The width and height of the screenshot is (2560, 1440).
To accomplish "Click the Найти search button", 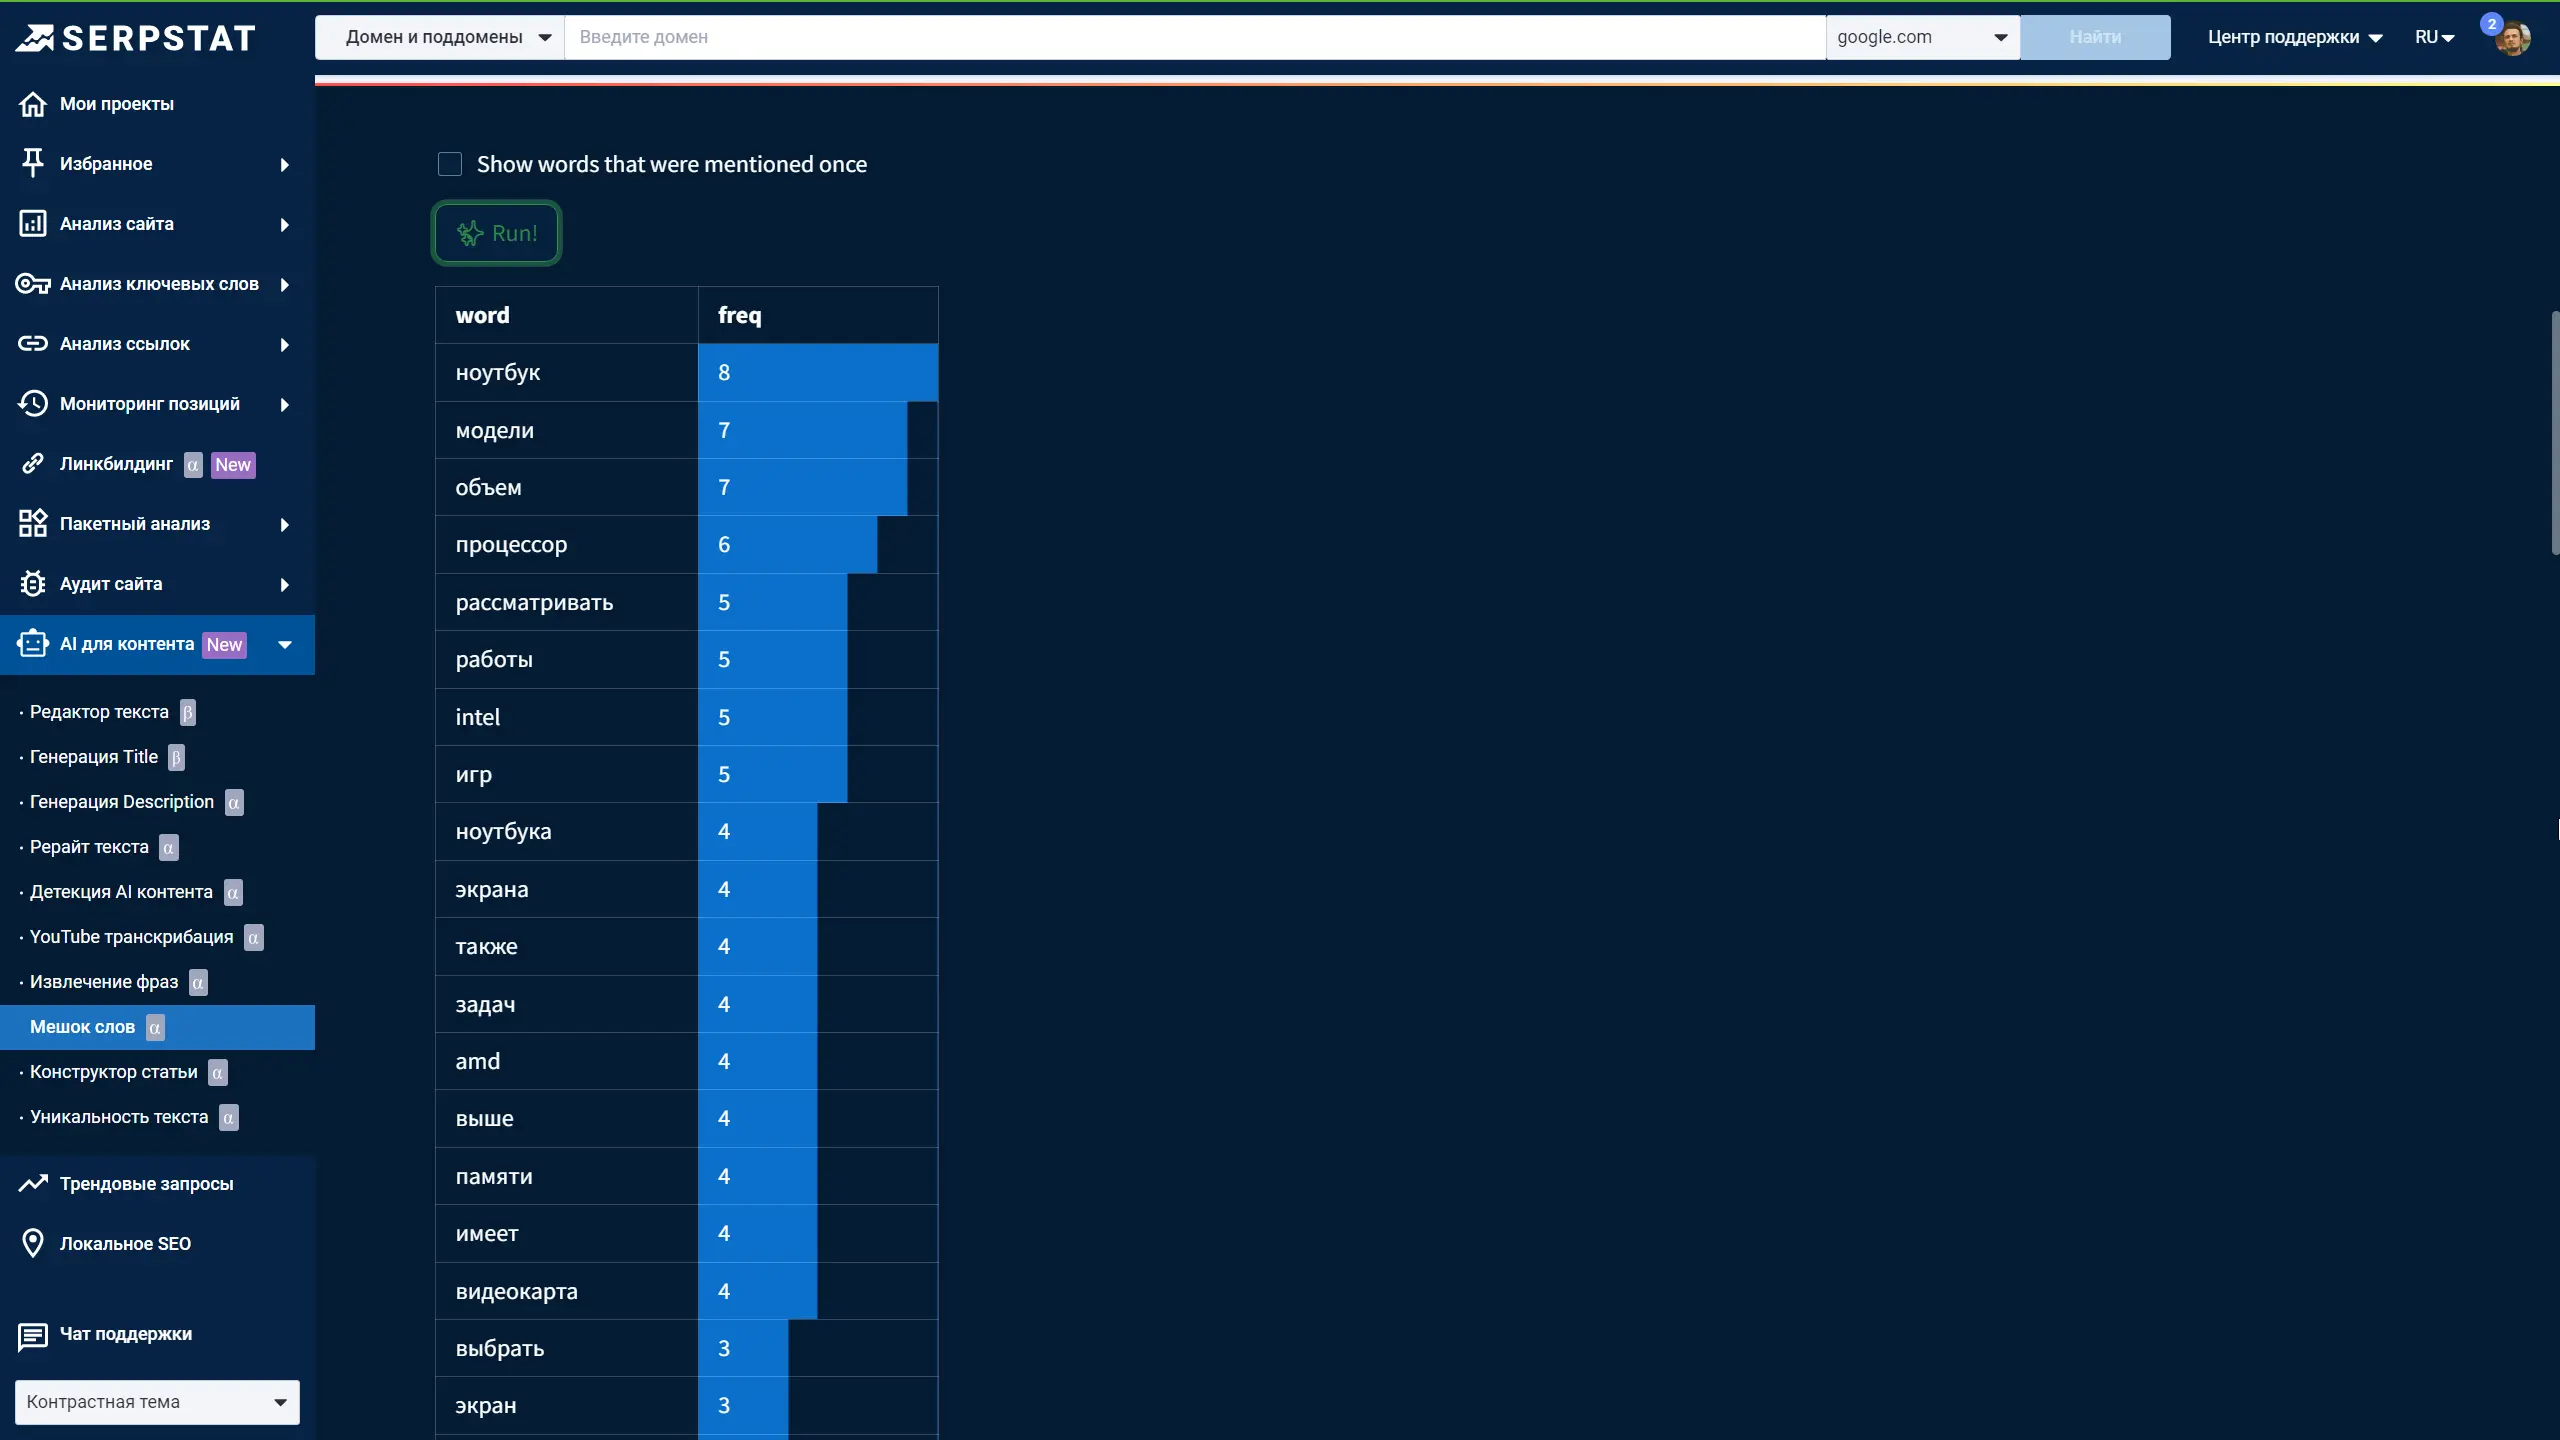I will (2094, 37).
